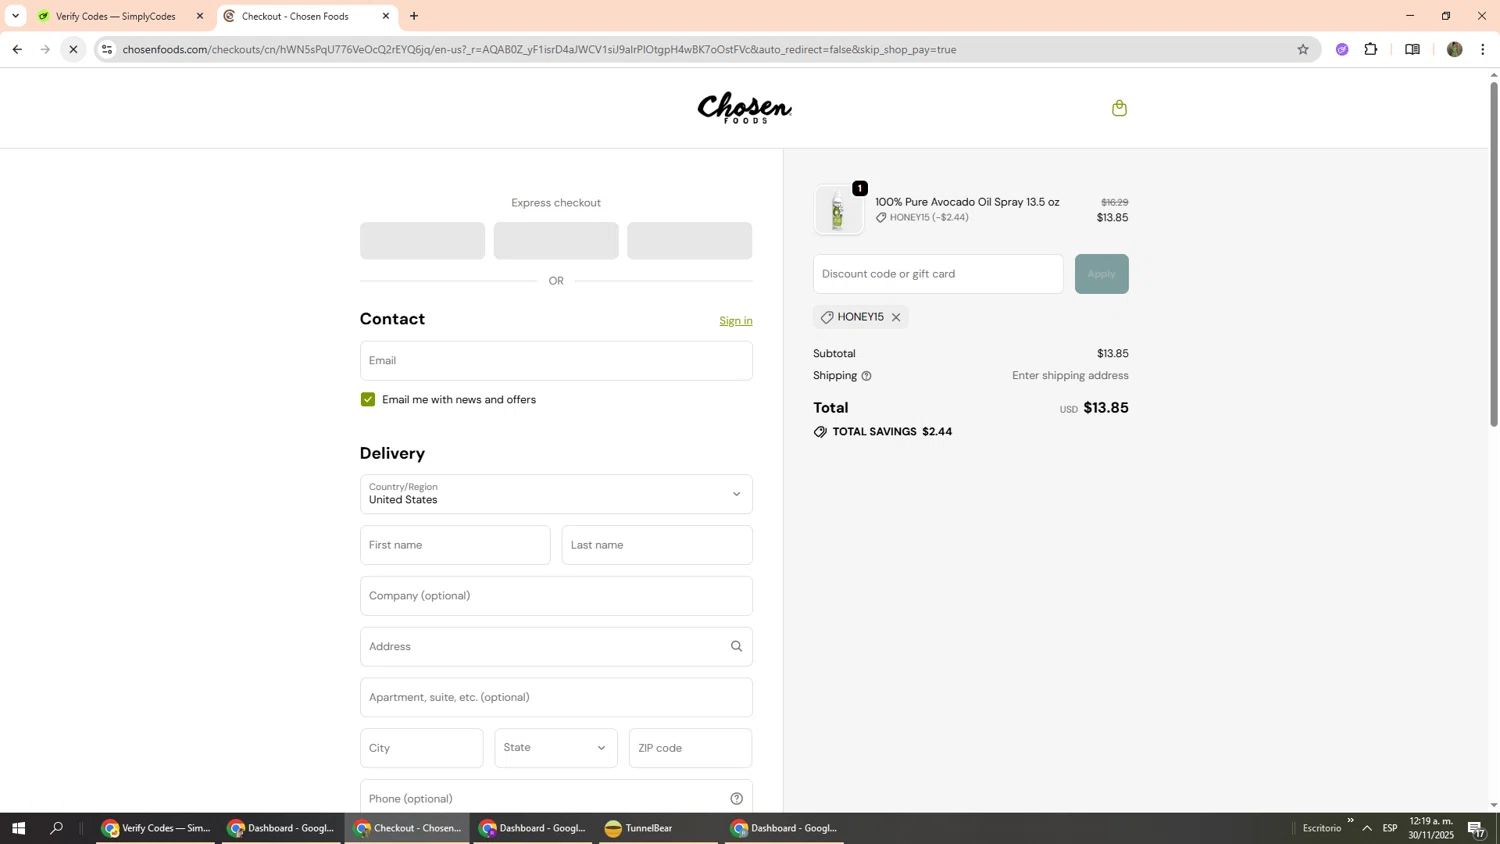Open the Chrome profile avatar
The width and height of the screenshot is (1500, 844).
click(x=1454, y=49)
